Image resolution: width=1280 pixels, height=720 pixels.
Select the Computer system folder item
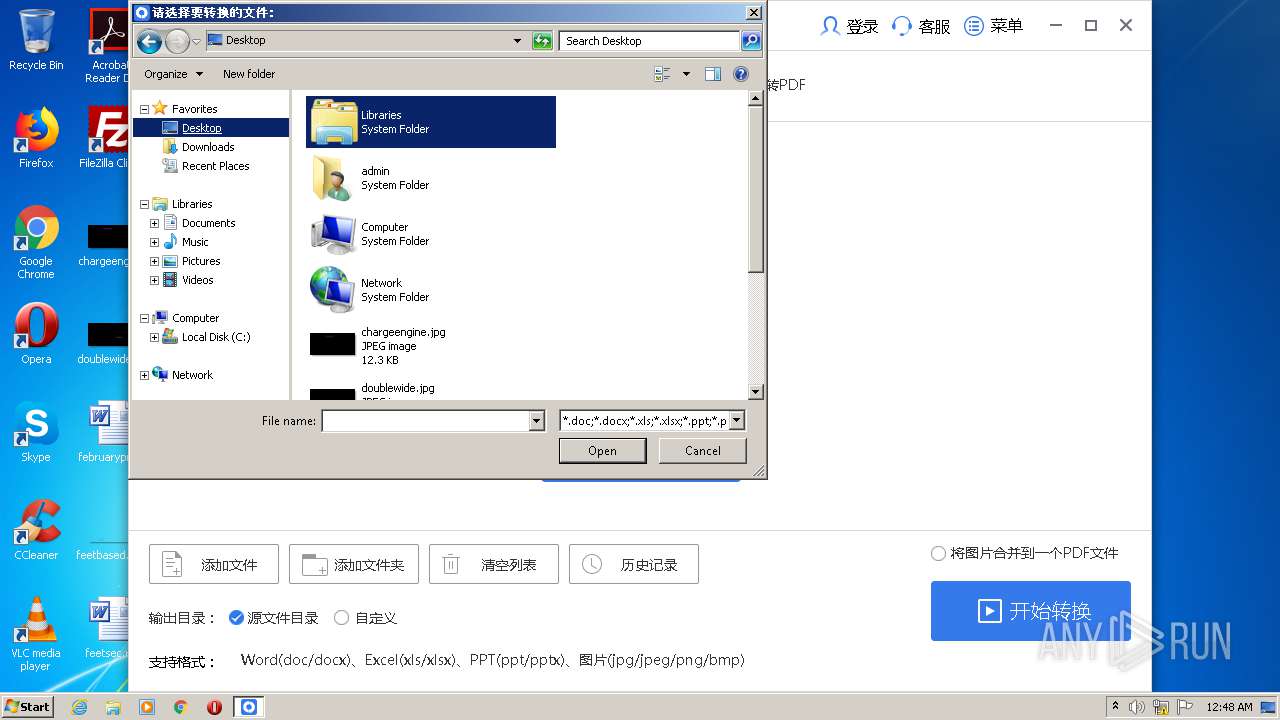[431, 234]
